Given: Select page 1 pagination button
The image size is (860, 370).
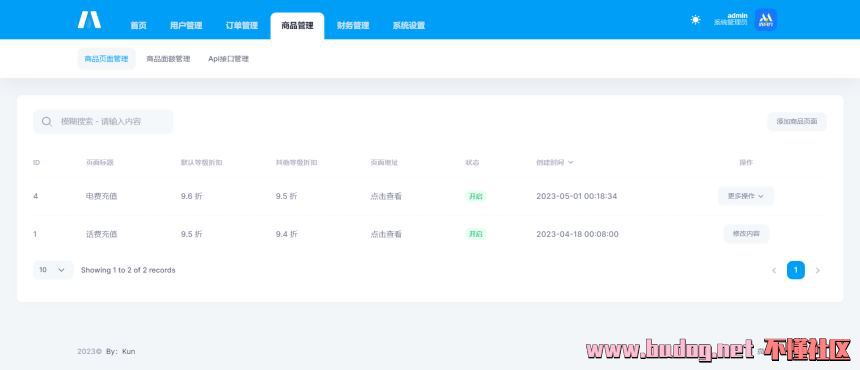Looking at the screenshot, I should pyautogui.click(x=796, y=270).
